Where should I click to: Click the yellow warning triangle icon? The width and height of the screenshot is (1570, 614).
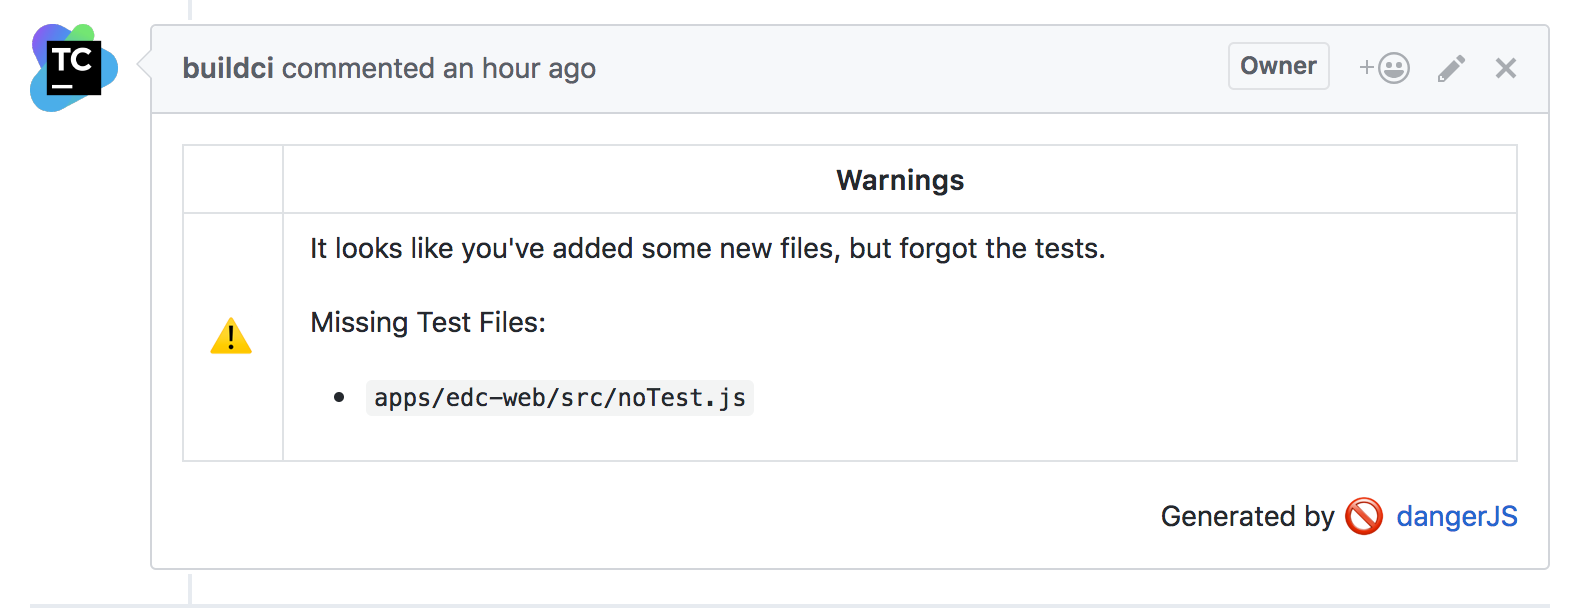tap(231, 336)
